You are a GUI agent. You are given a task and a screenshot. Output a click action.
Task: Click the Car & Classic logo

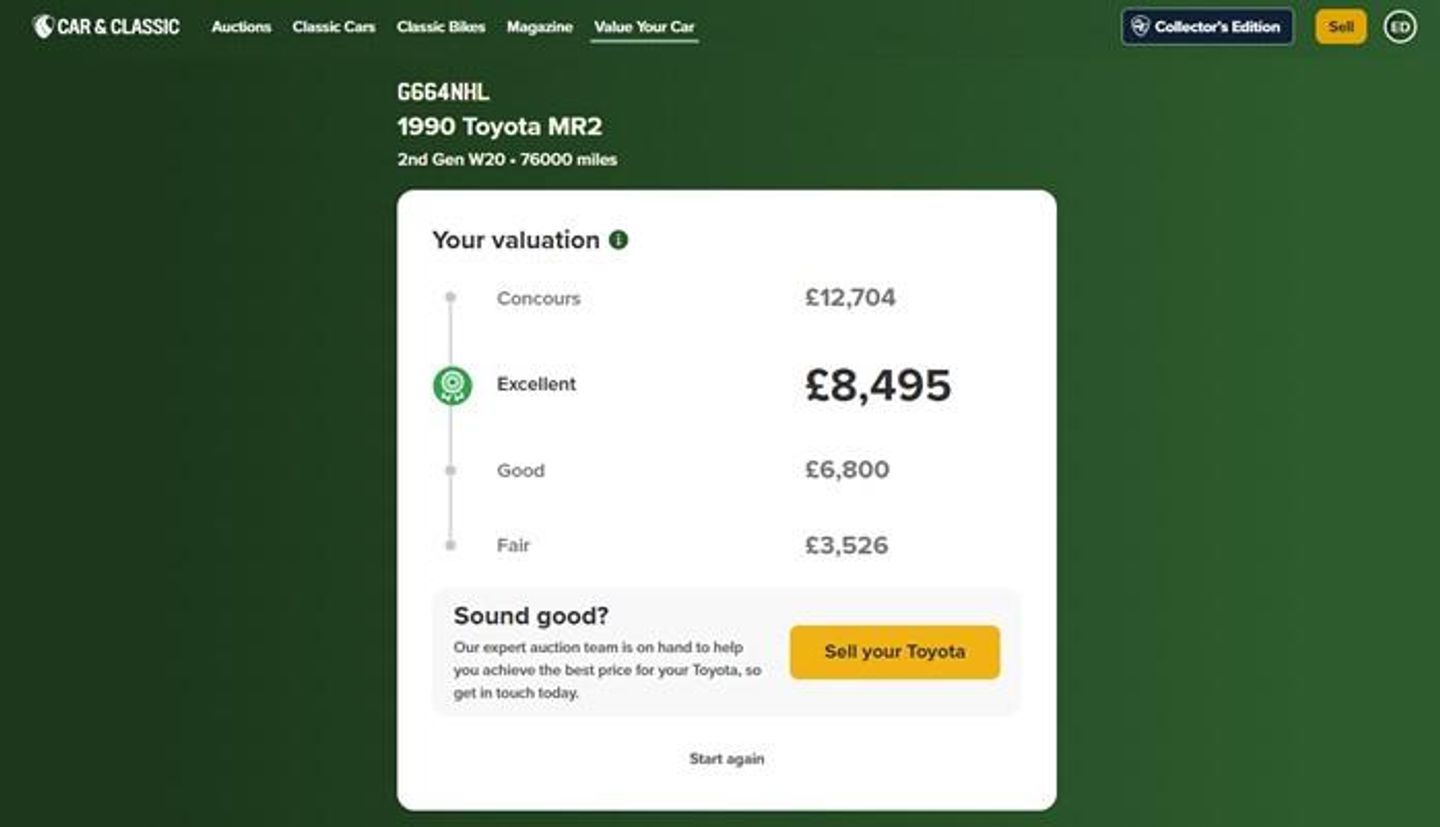106,27
